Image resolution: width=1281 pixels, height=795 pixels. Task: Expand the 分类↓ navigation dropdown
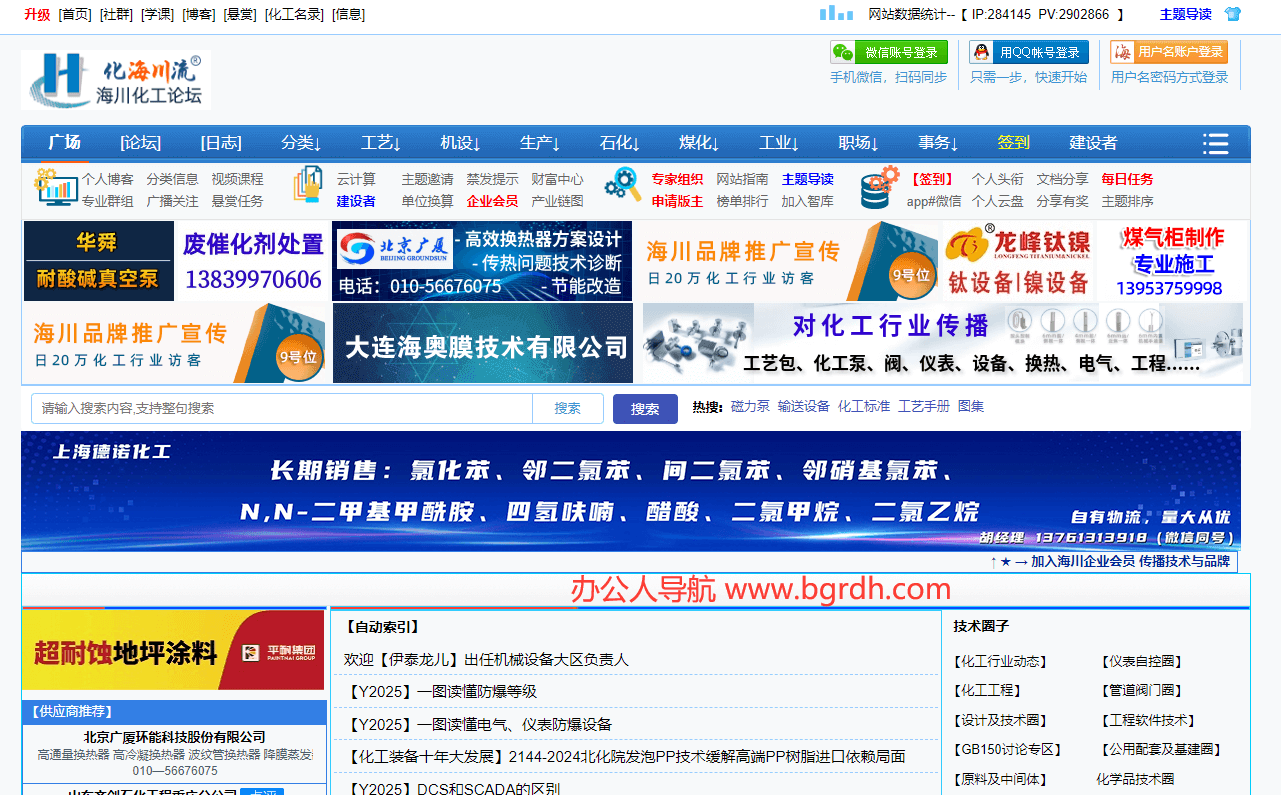[301, 143]
